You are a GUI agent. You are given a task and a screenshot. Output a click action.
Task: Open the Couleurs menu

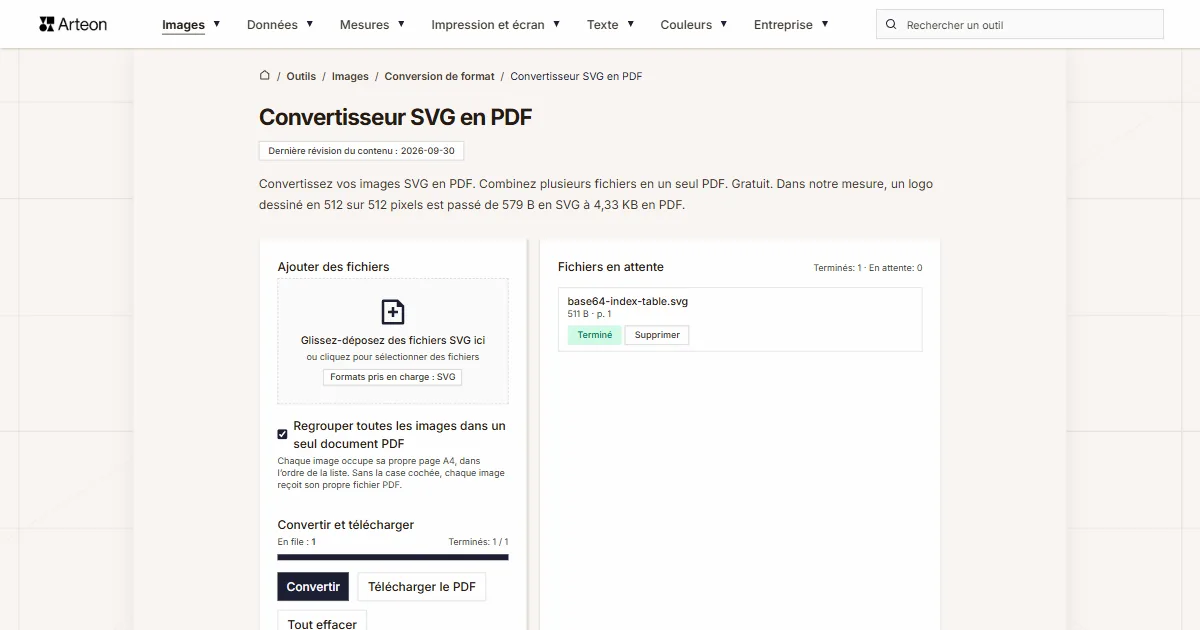coord(686,25)
